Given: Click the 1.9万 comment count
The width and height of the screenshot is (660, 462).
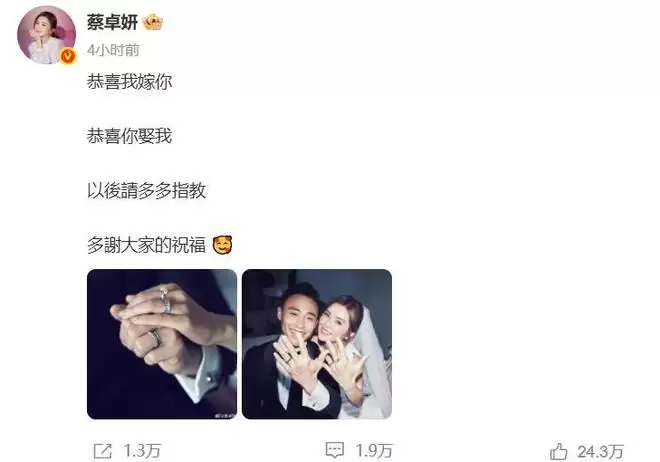Looking at the screenshot, I should (x=374, y=451).
